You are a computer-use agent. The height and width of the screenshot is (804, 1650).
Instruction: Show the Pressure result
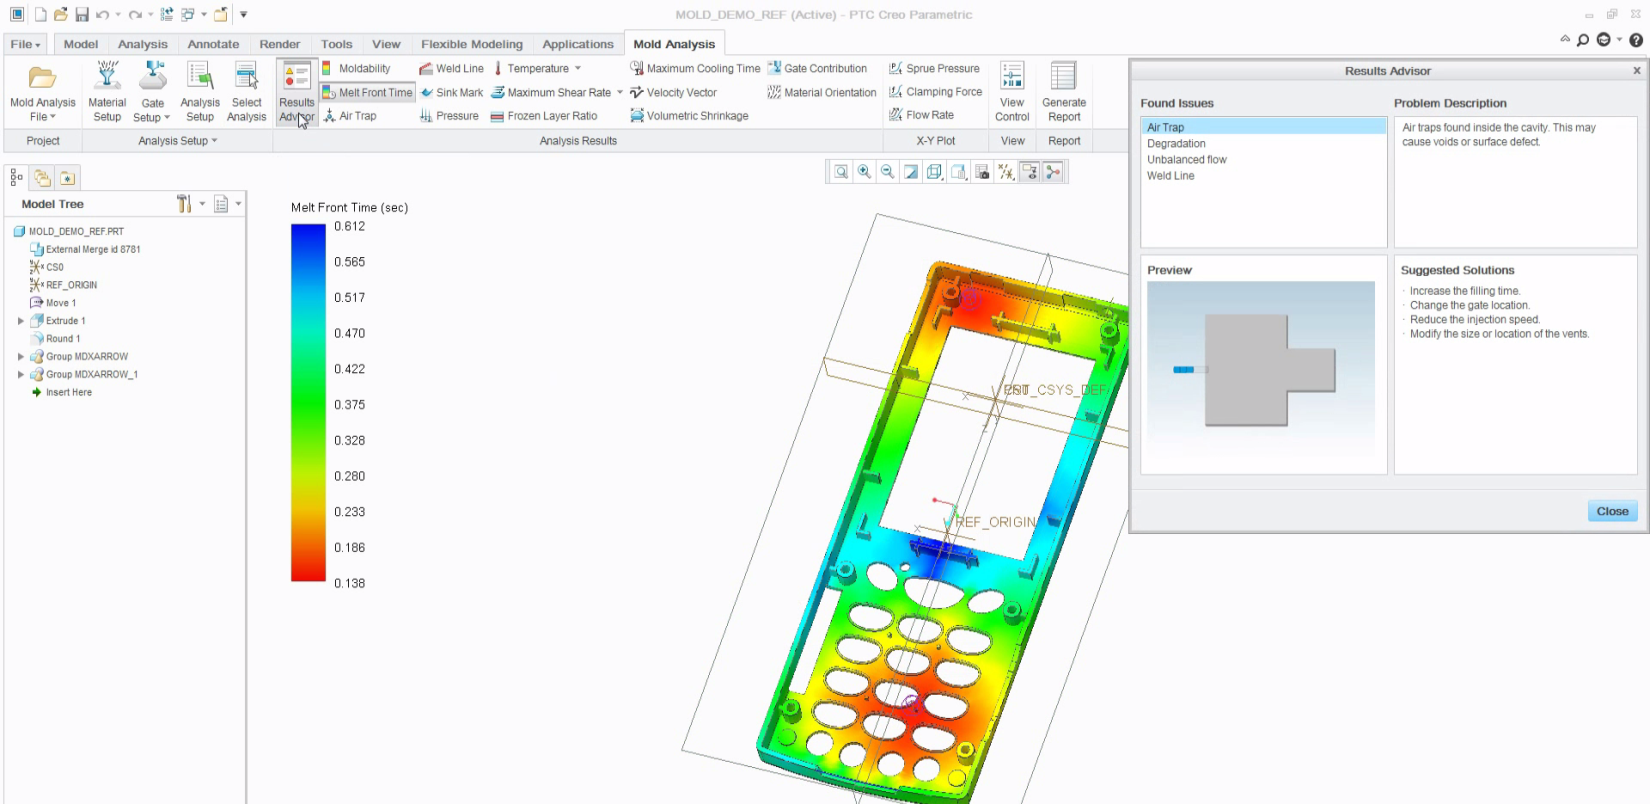click(x=449, y=116)
